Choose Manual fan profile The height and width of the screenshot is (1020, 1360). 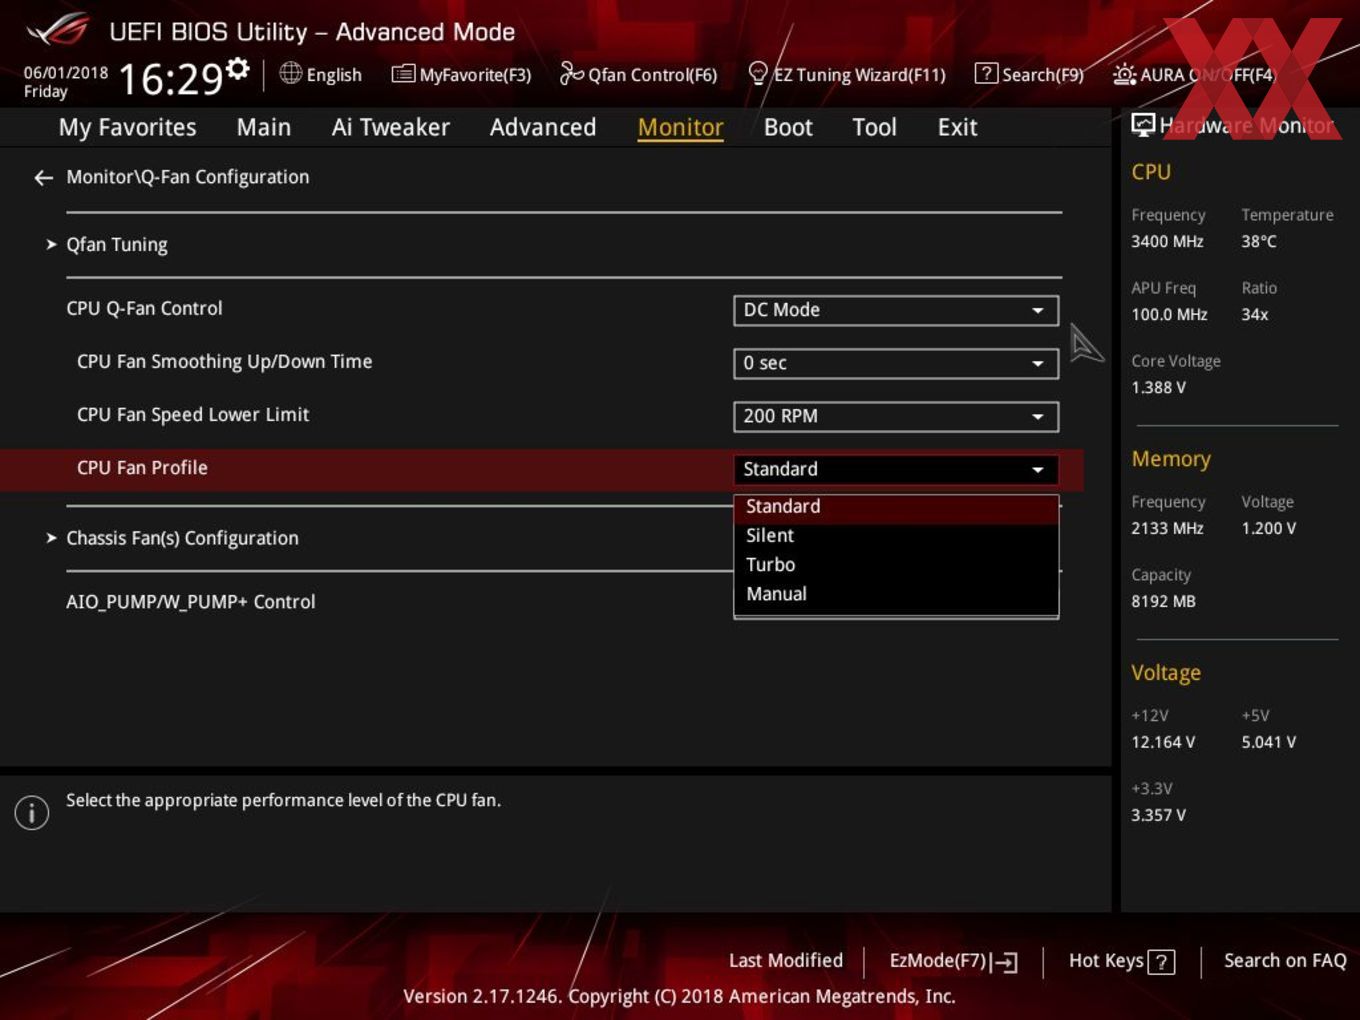pos(896,594)
